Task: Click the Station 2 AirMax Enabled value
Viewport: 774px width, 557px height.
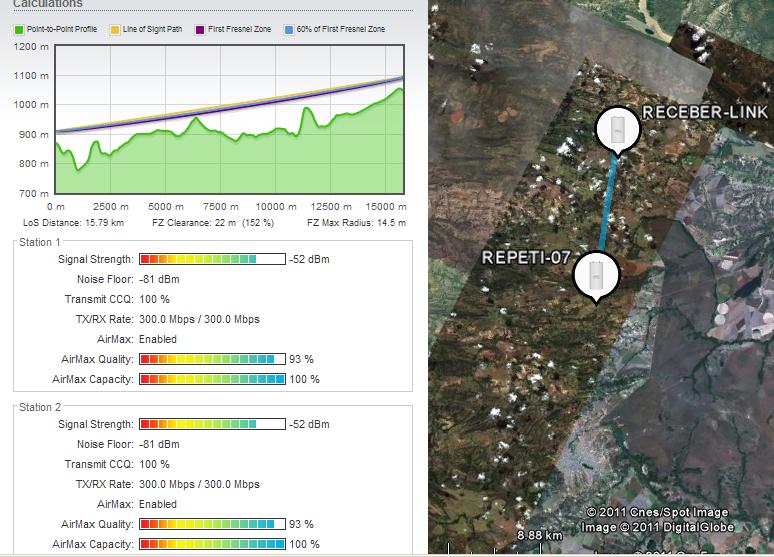Action: (x=158, y=504)
